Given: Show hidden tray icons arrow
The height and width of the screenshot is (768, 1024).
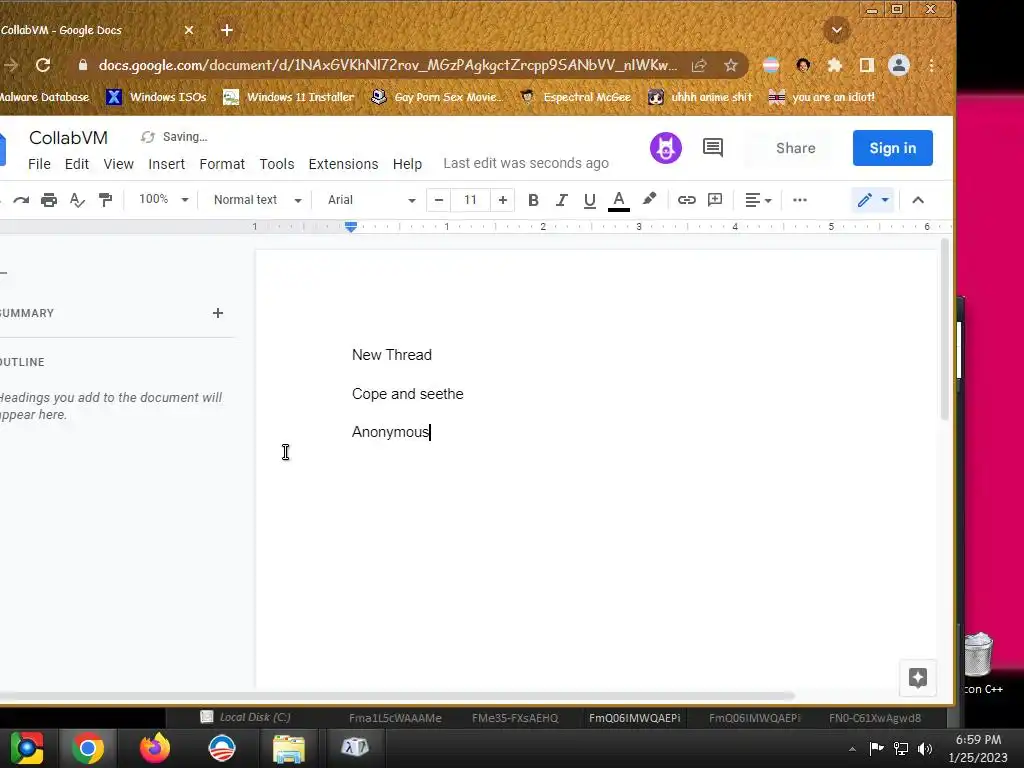Looking at the screenshot, I should click(x=852, y=749).
